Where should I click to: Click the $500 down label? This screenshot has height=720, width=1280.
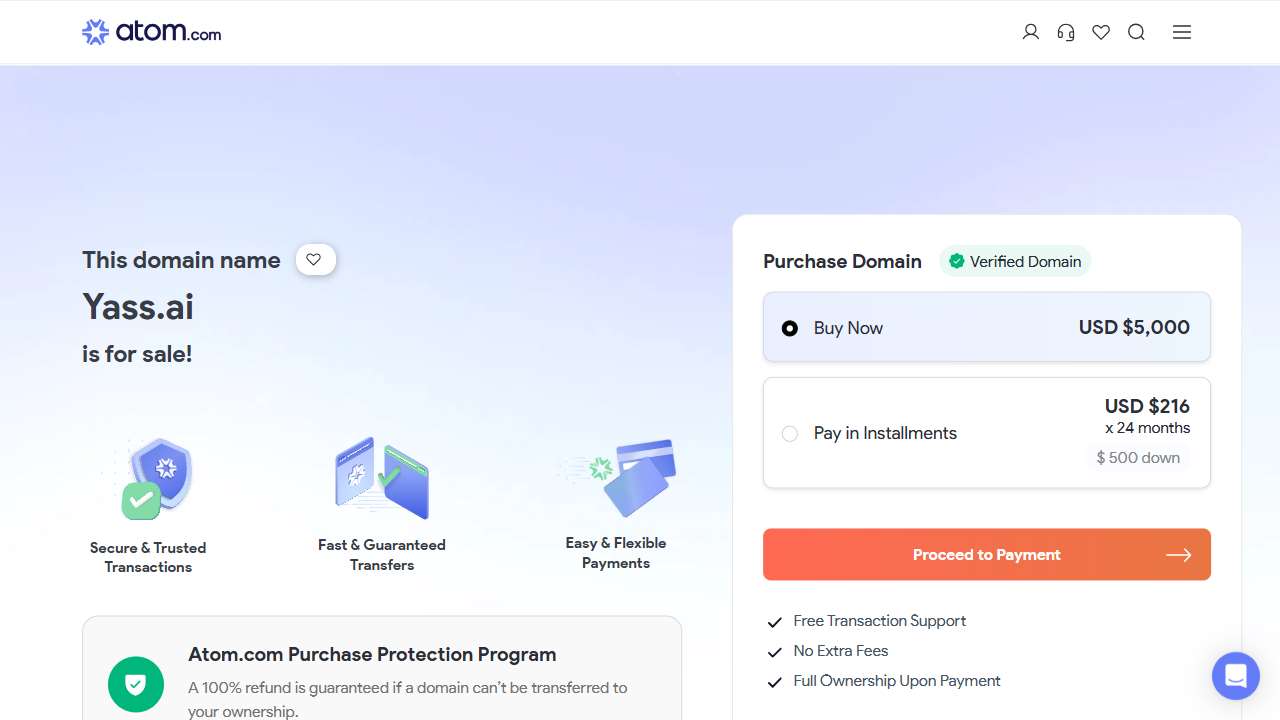click(1138, 458)
